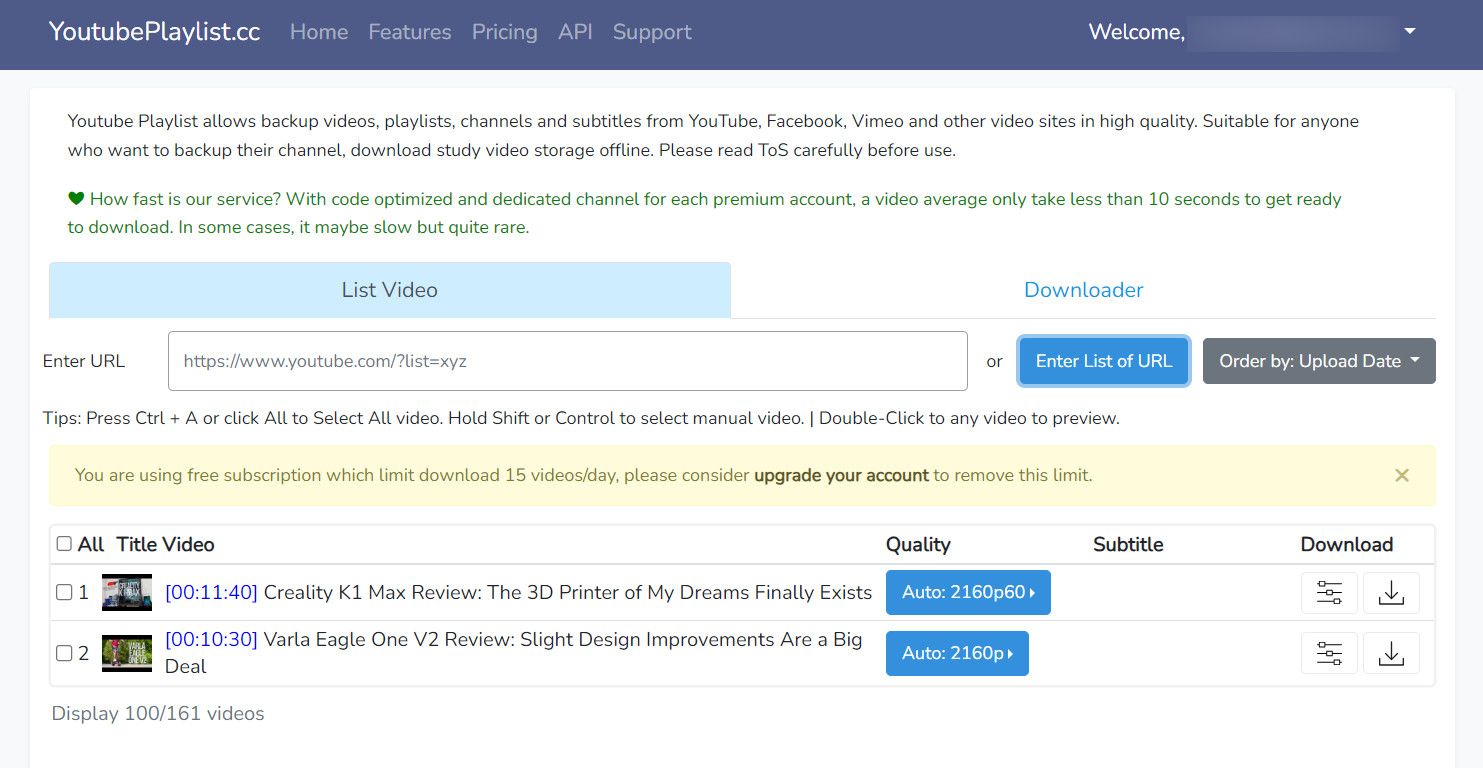Dismiss the free subscription limit notice
This screenshot has height=768, width=1483.
coord(1401,475)
